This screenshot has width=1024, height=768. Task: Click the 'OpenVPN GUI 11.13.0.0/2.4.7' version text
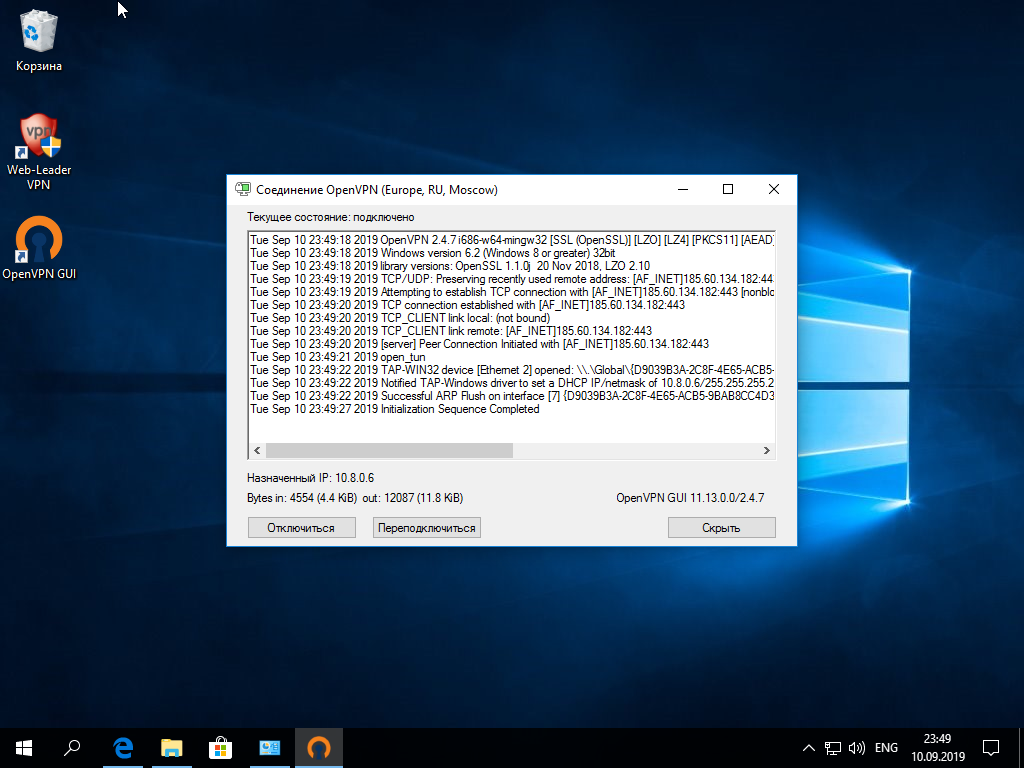(x=690, y=498)
